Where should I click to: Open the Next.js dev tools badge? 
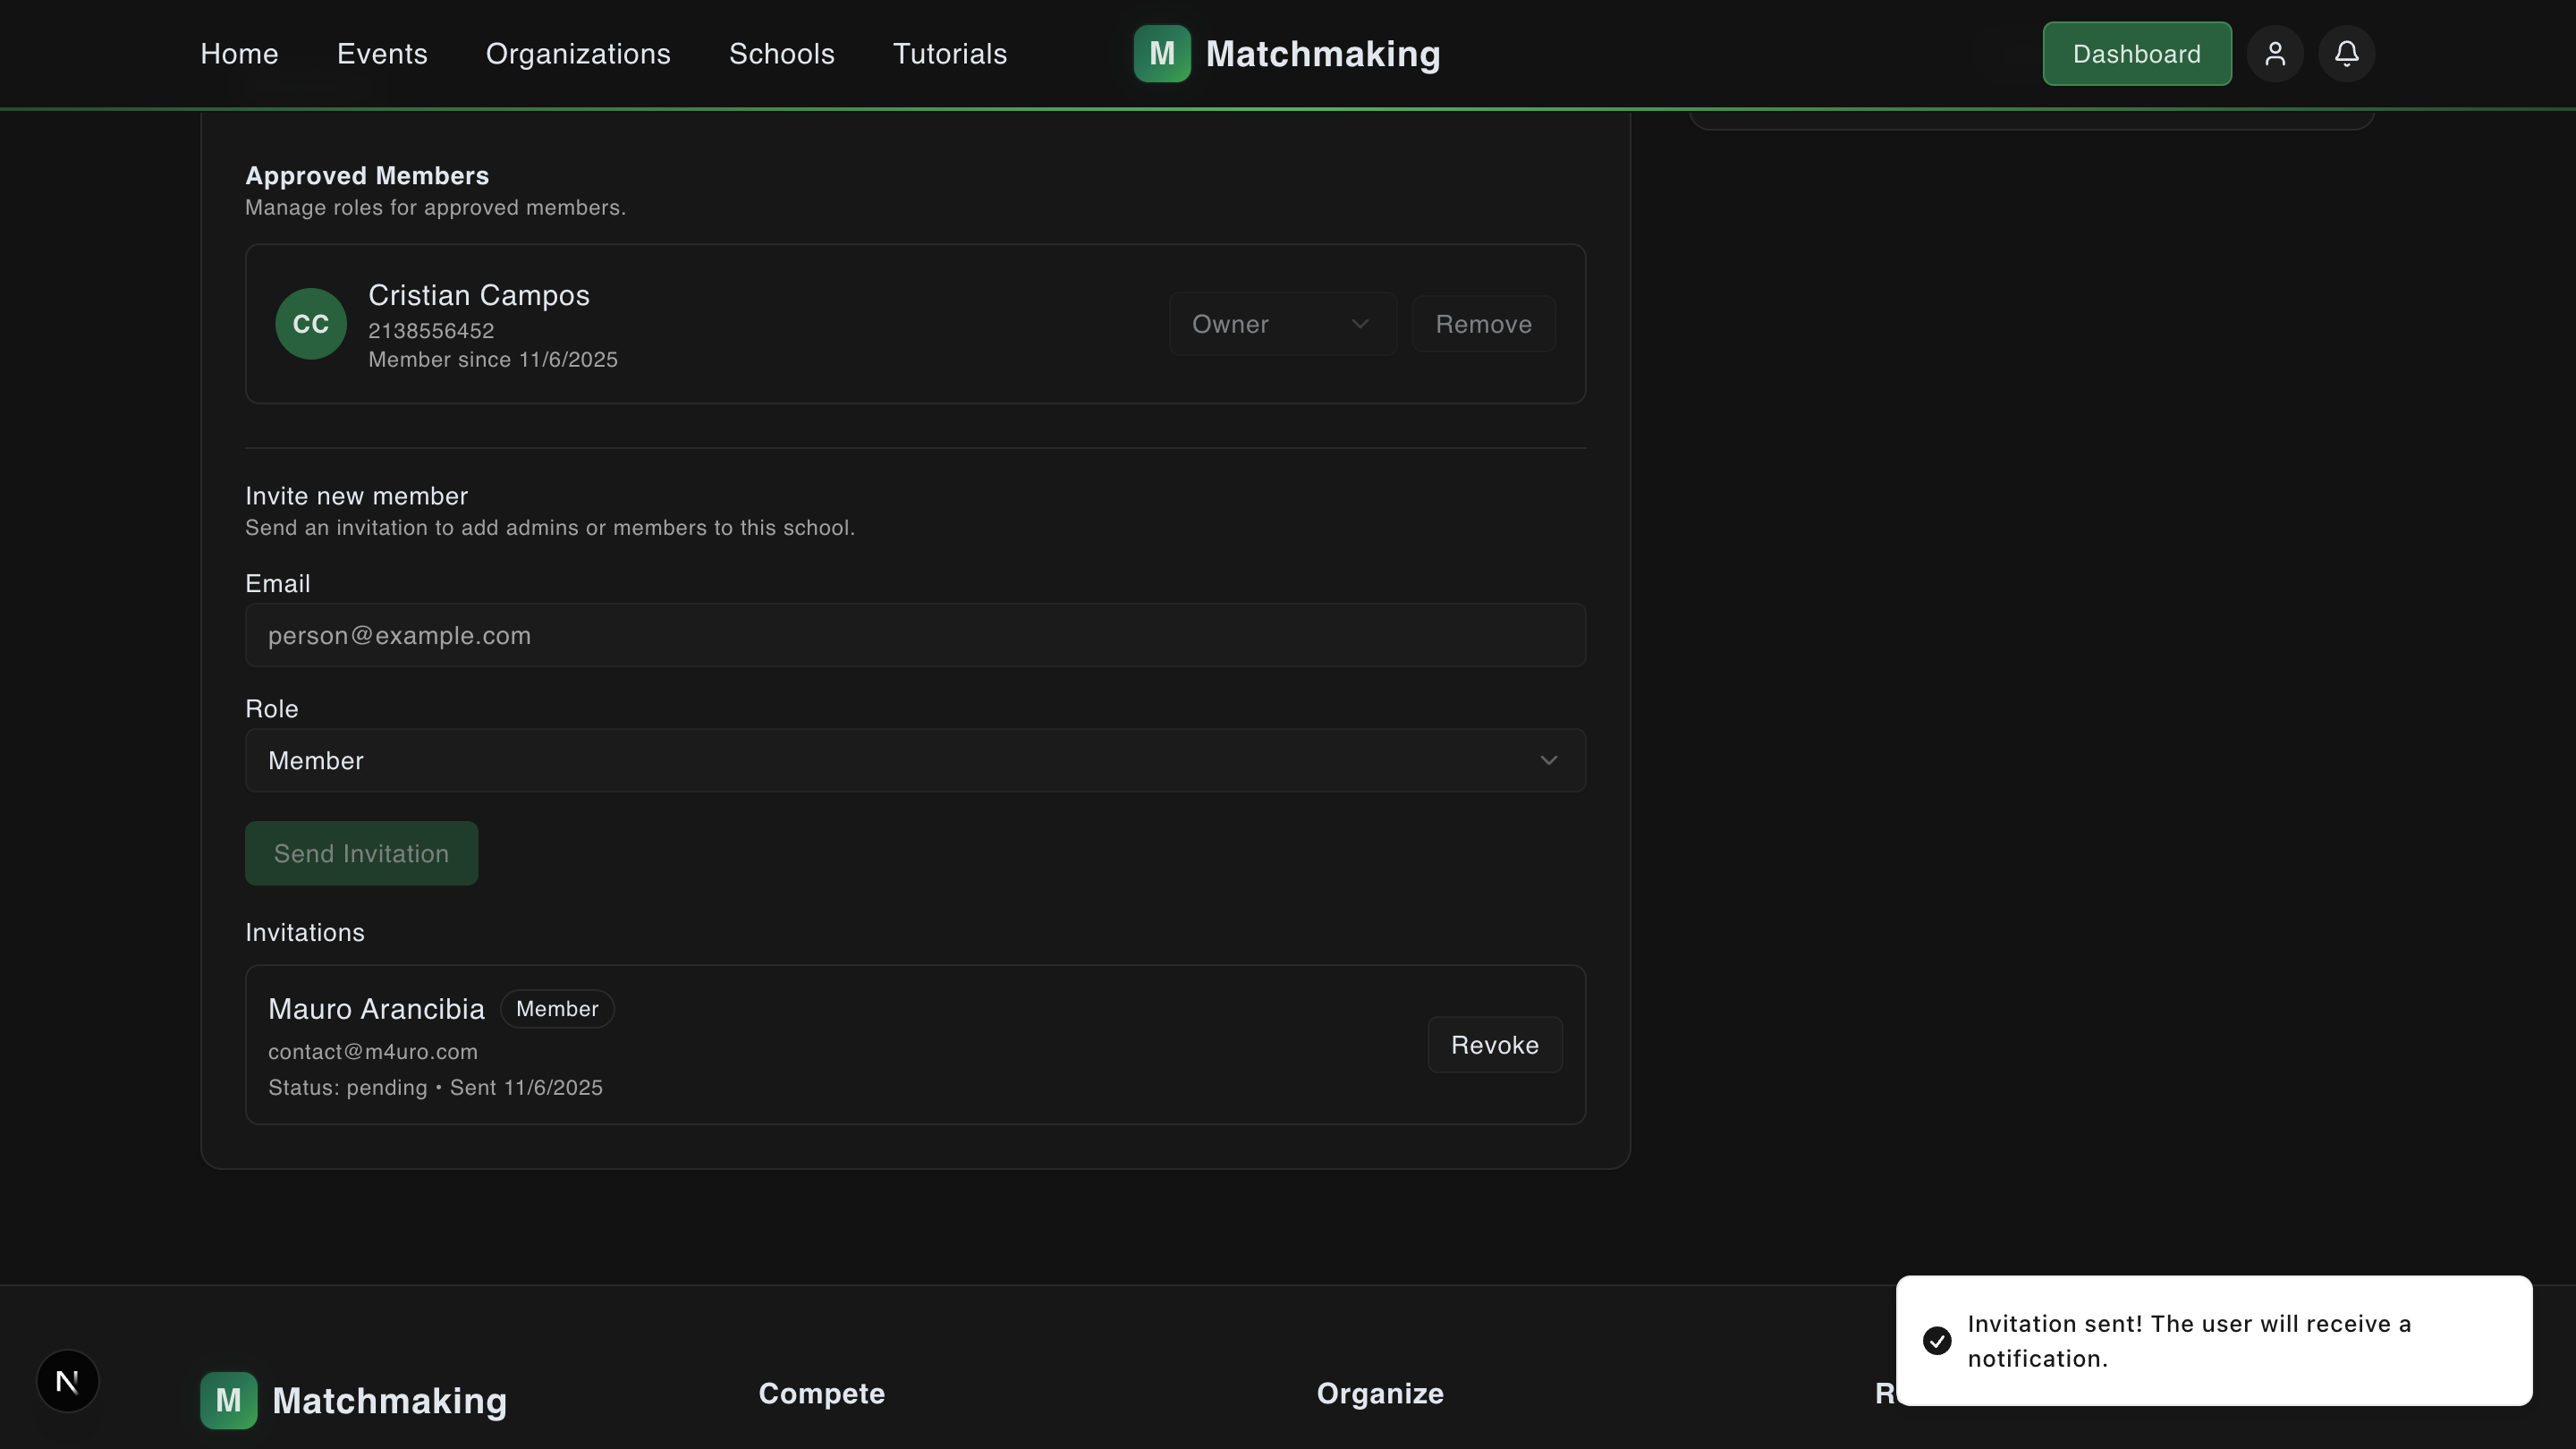coord(68,1381)
